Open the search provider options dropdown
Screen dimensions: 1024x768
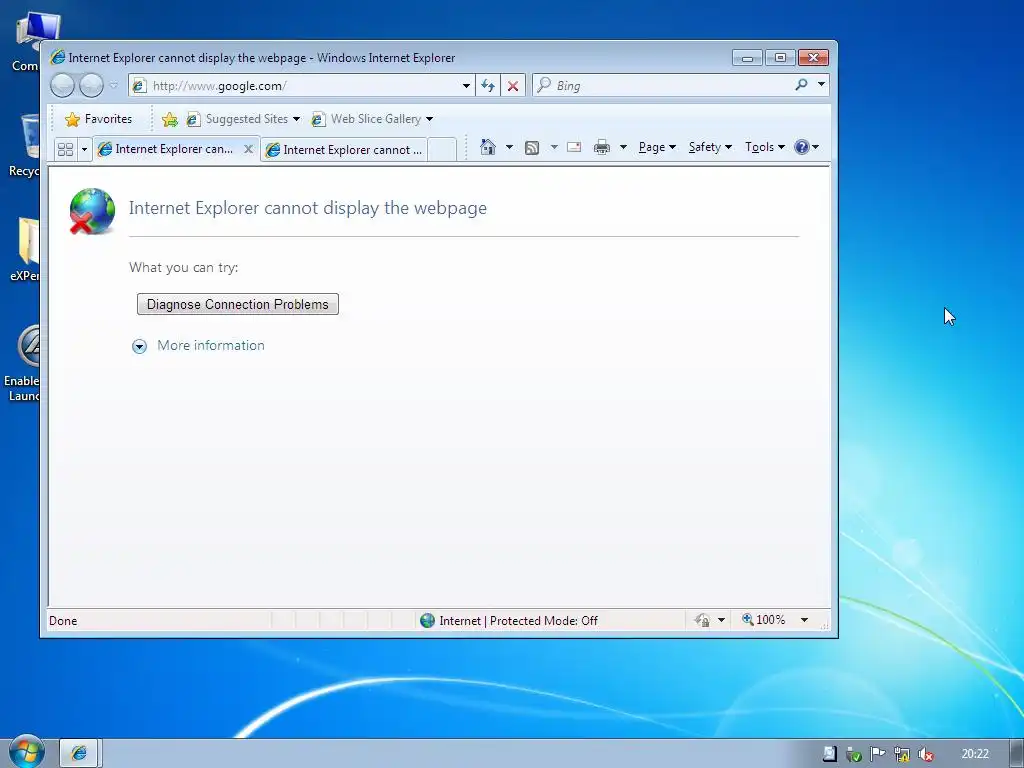821,85
